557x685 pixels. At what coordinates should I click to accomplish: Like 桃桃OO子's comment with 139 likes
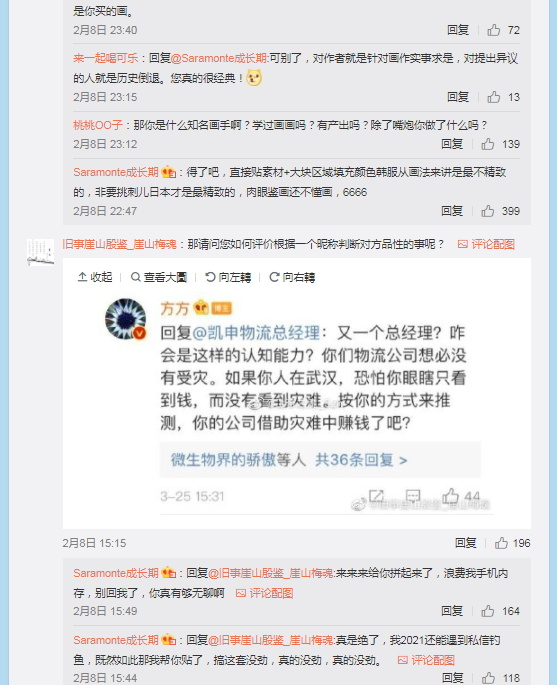click(488, 144)
